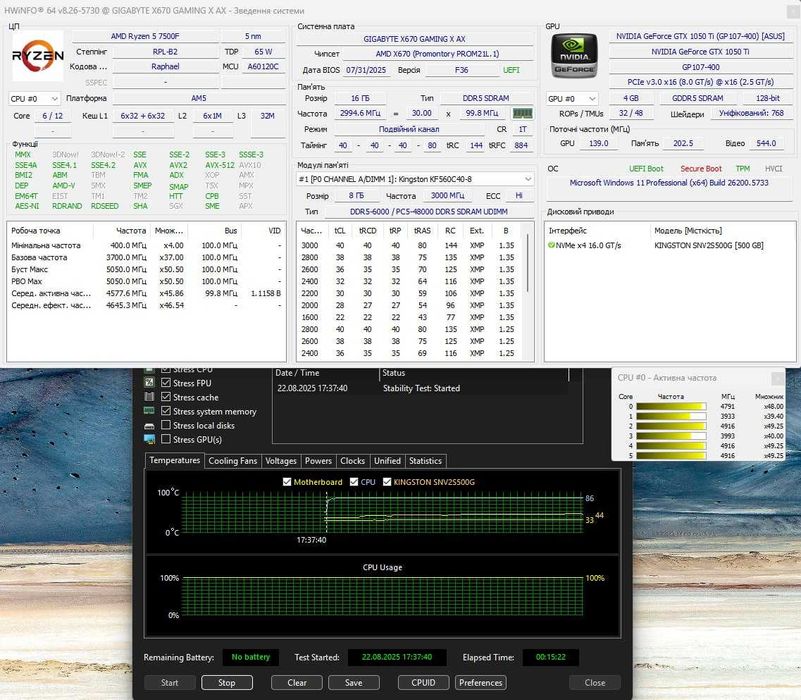Enable the Stress GPU(s) checkbox
801x700 pixels.
pos(166,439)
